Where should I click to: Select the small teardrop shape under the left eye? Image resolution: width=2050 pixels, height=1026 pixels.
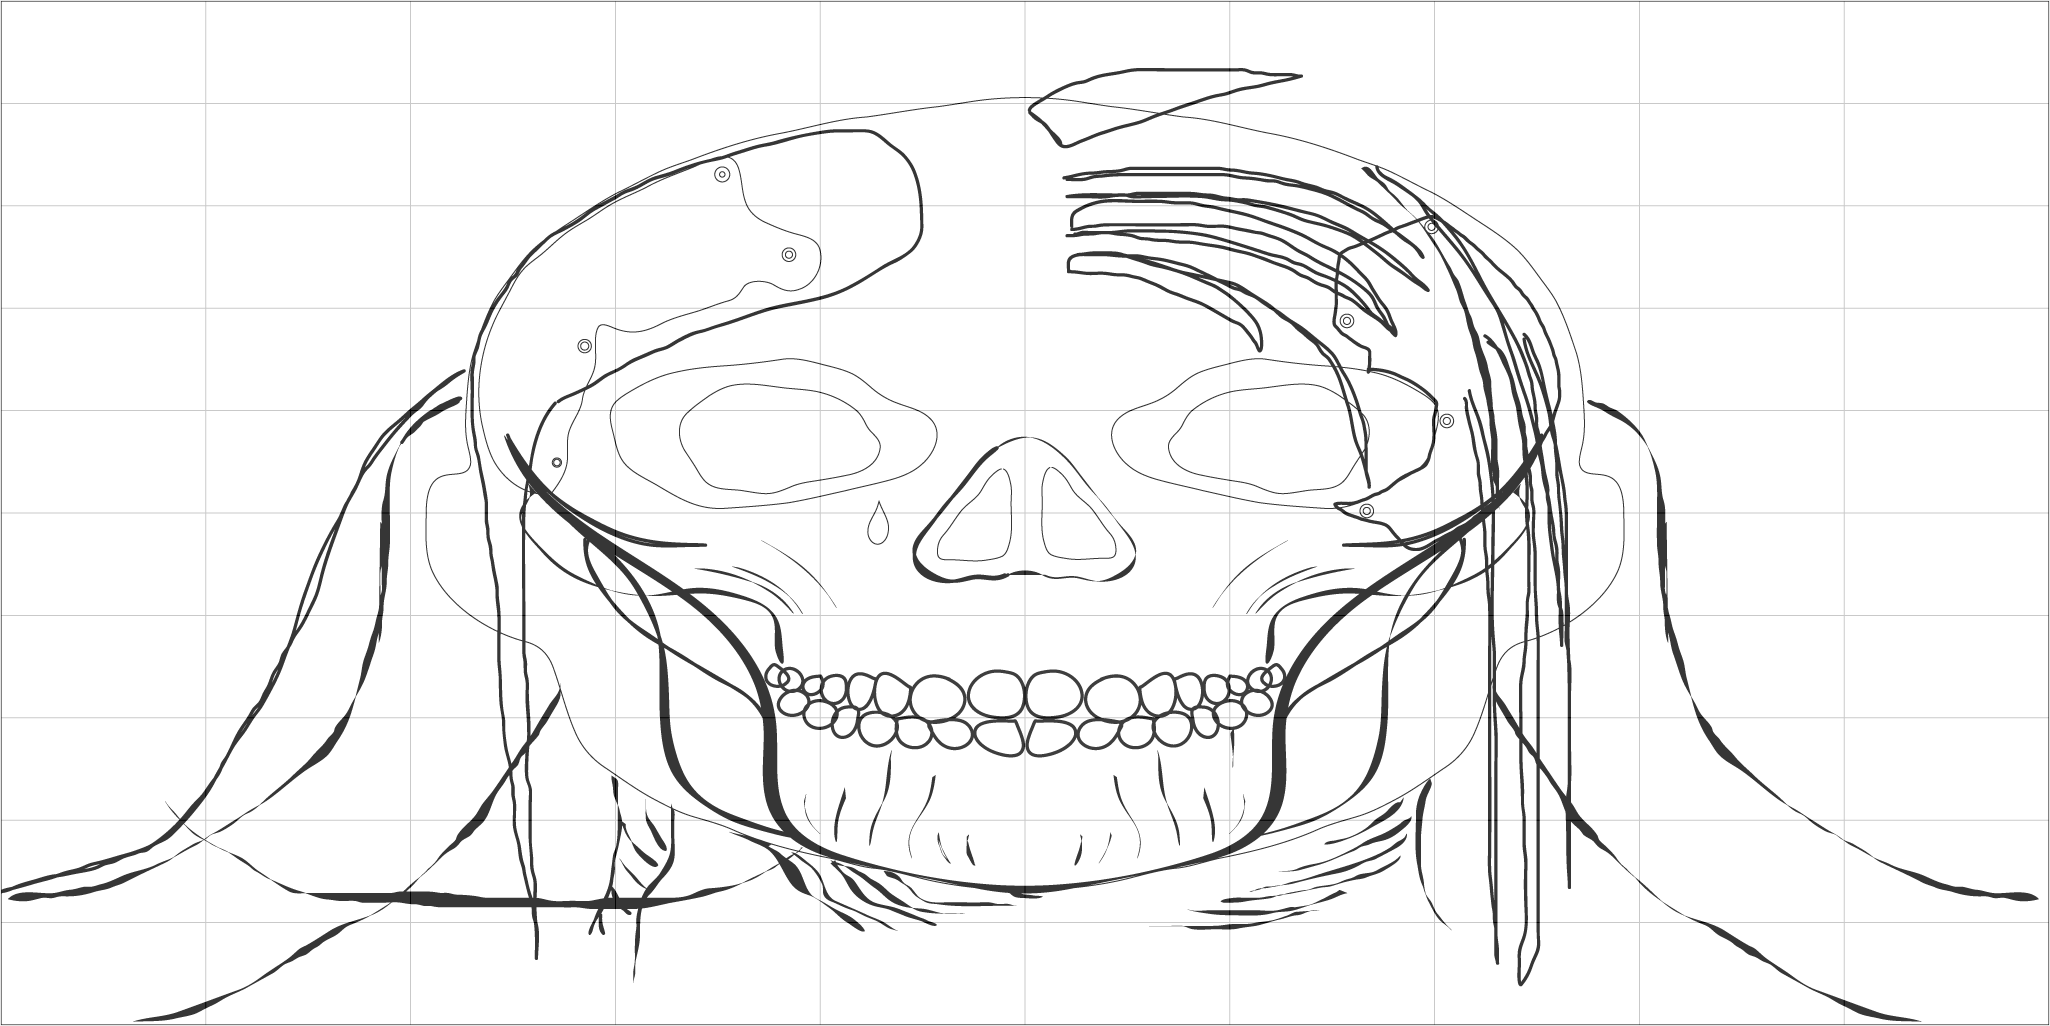[x=877, y=523]
